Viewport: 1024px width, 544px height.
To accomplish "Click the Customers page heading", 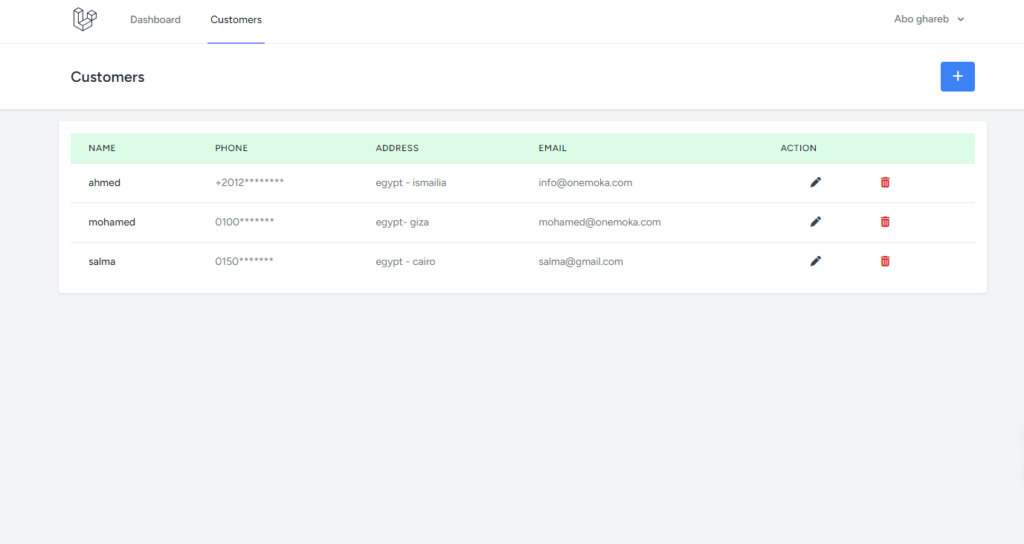I will click(x=108, y=77).
